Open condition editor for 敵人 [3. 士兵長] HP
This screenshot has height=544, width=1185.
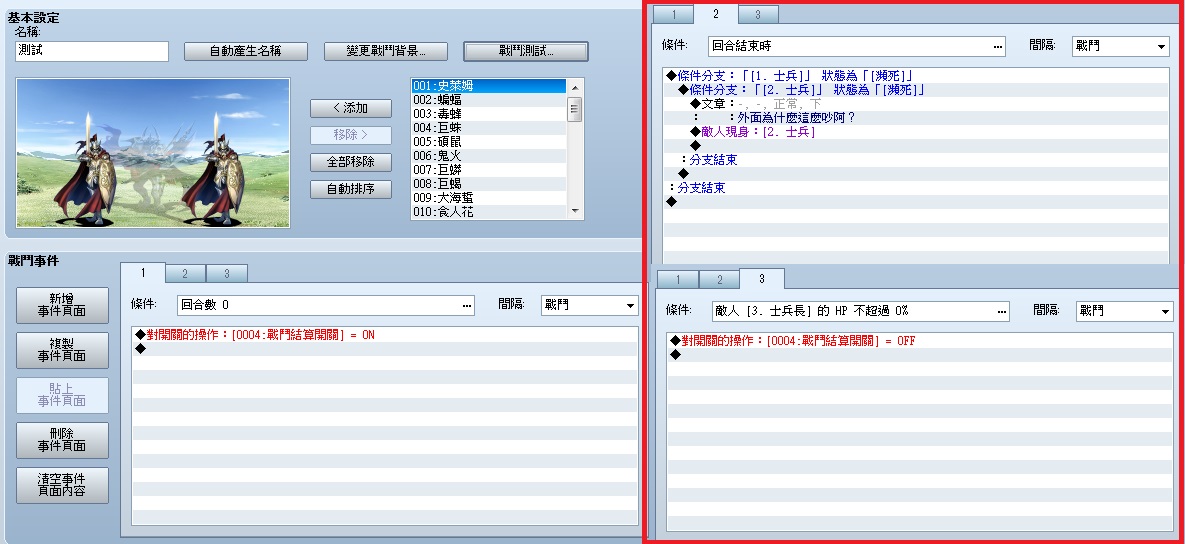pyautogui.click(x=1002, y=311)
